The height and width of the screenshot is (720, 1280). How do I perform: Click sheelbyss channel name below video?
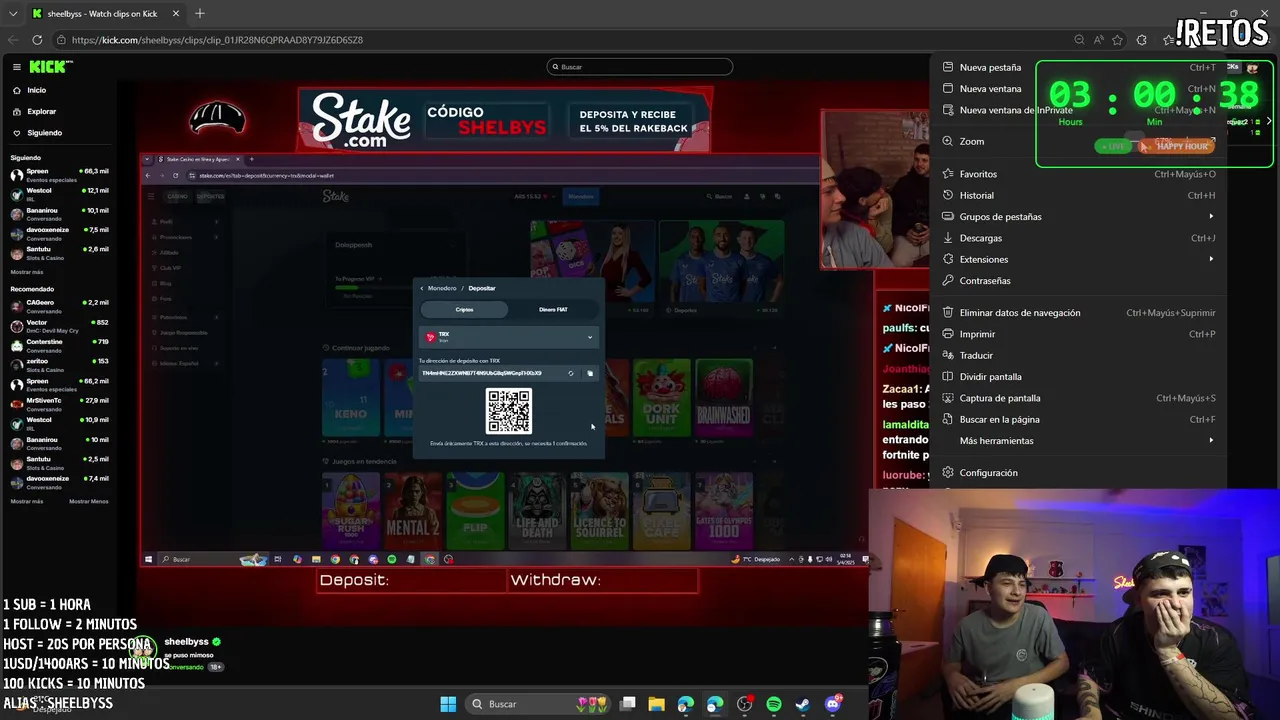point(186,642)
